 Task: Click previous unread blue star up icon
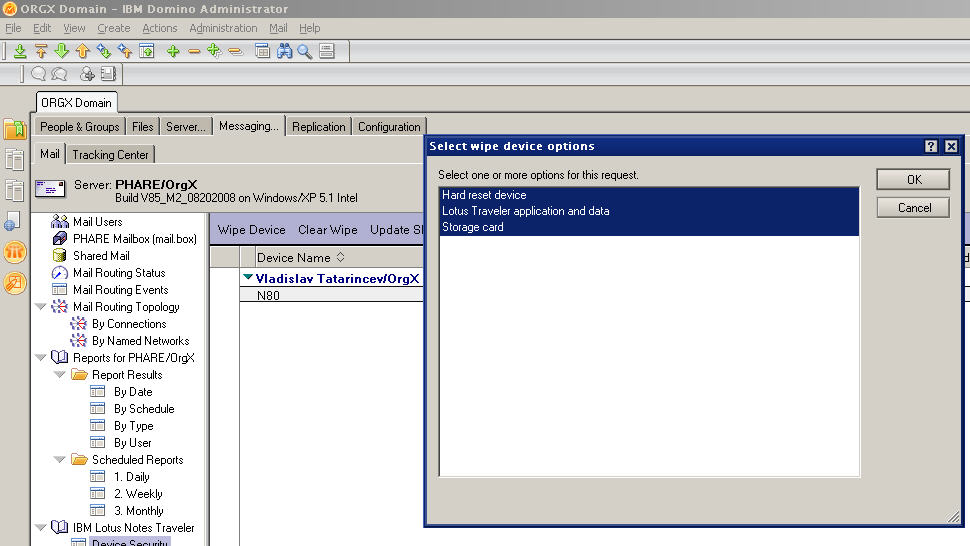[124, 51]
